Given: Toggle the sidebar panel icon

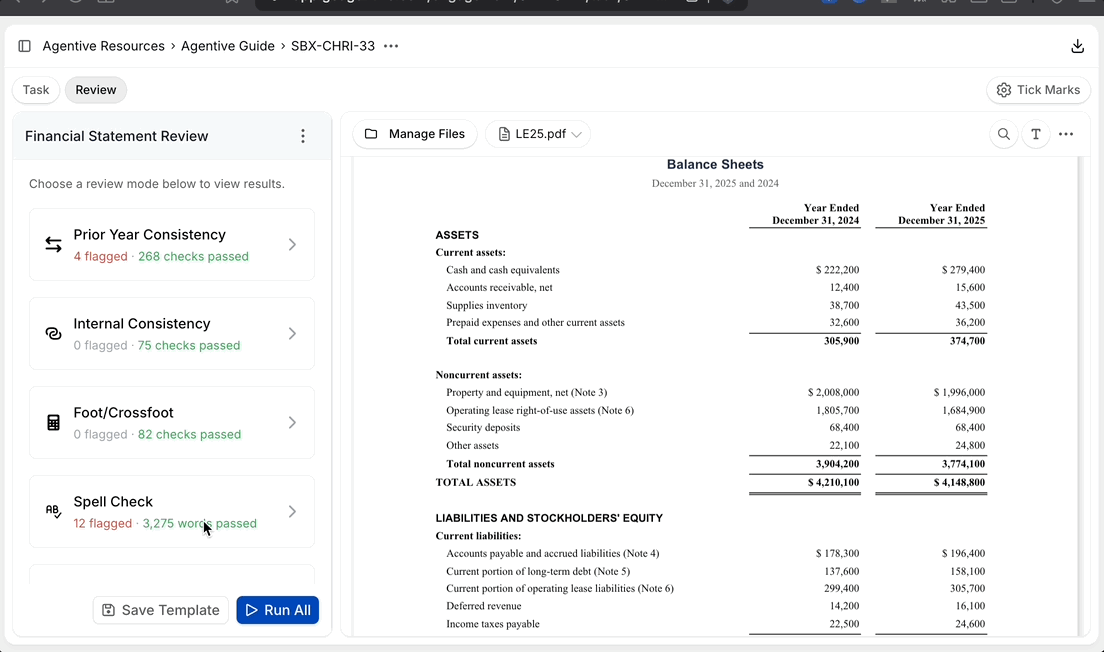Looking at the screenshot, I should (x=25, y=46).
